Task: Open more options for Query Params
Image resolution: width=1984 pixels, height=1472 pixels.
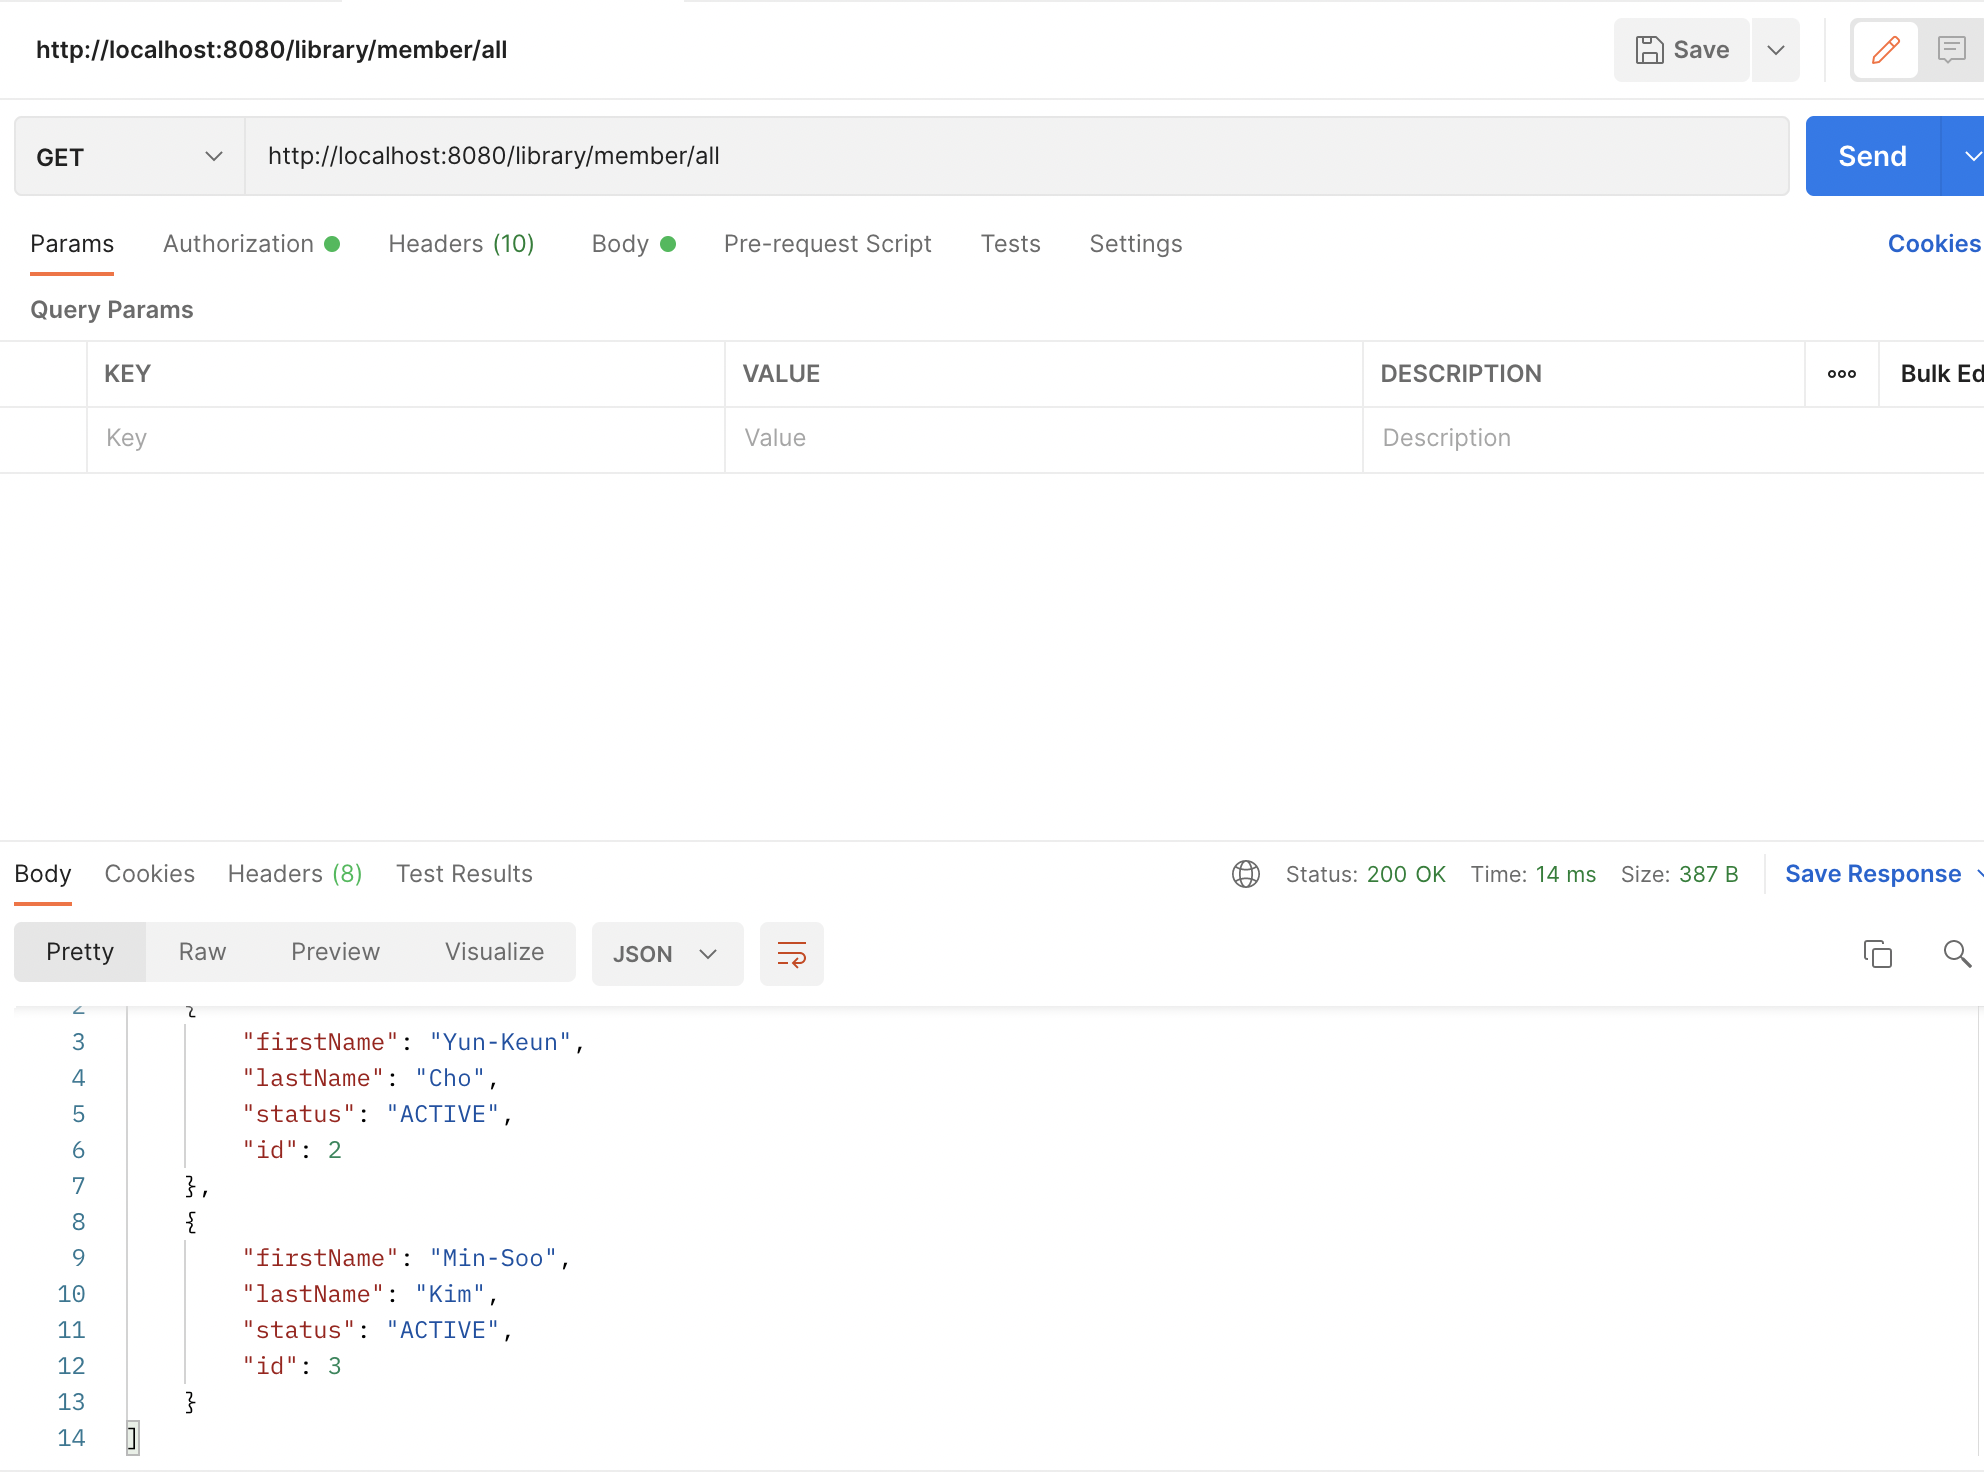Action: coord(1841,374)
